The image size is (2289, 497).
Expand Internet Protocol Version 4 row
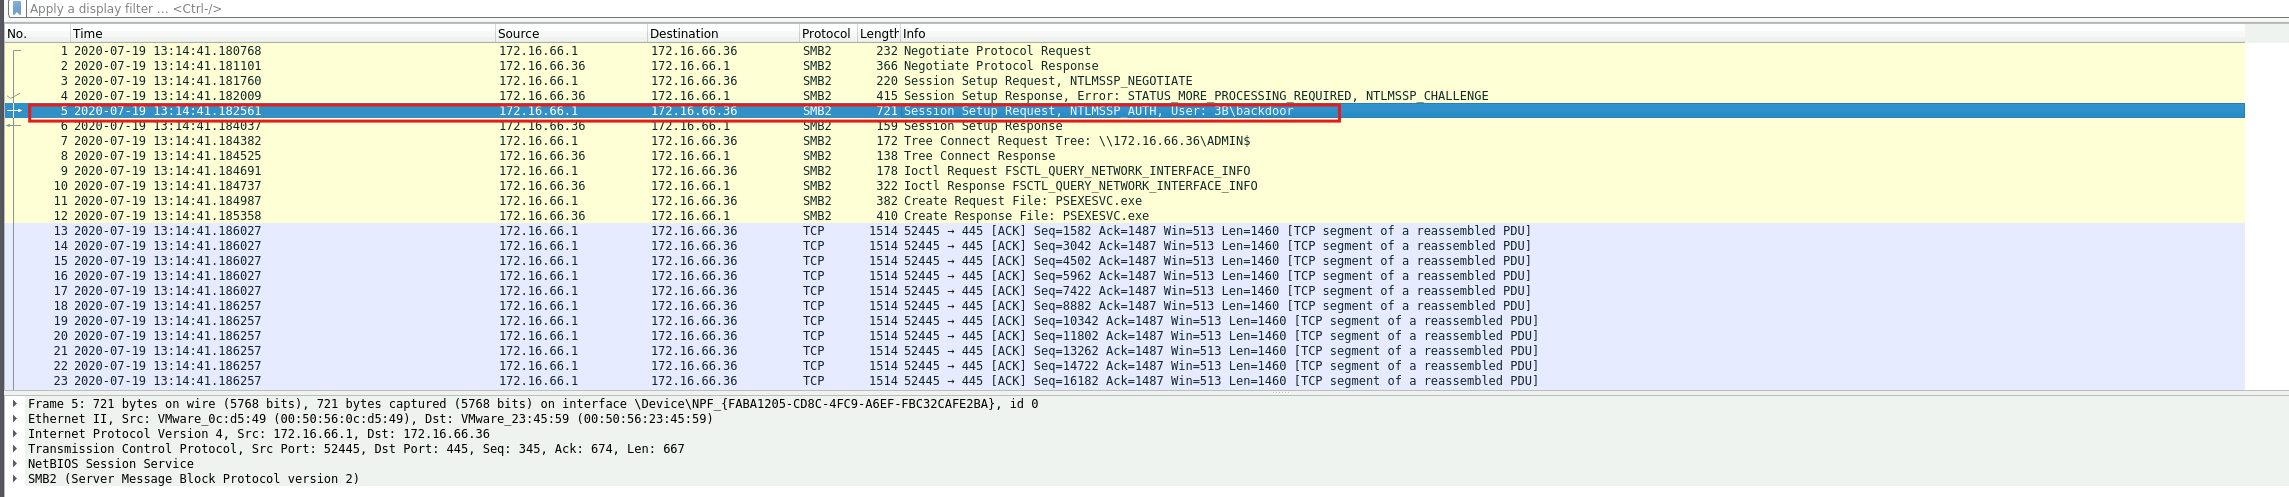(15, 434)
